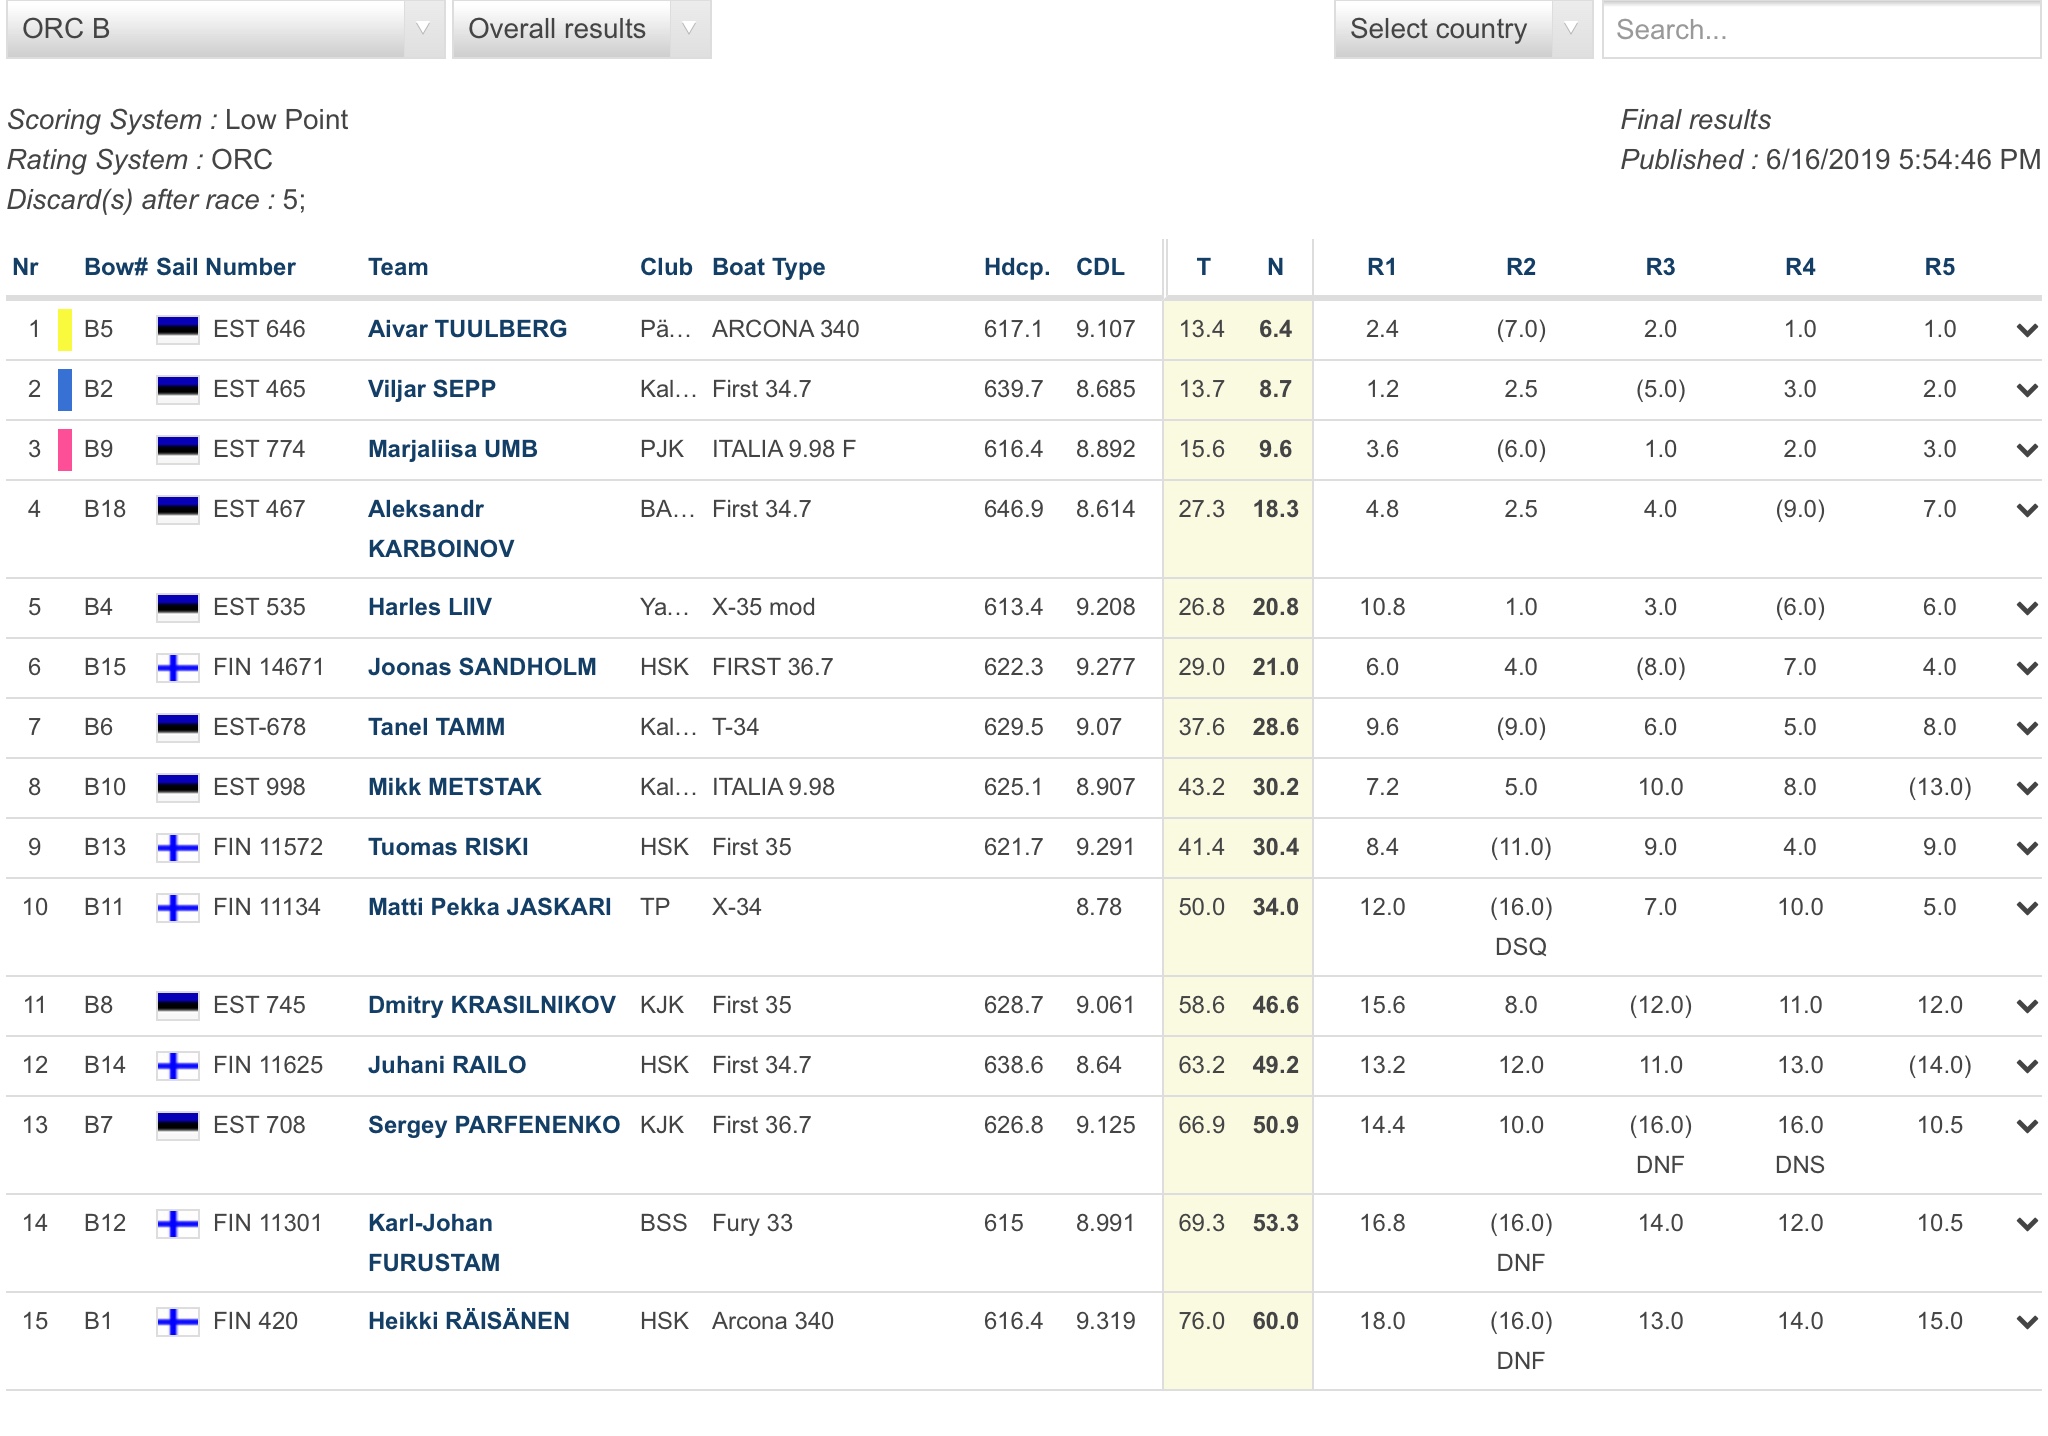Click the yellow swatch in Aivar Tuulberg's row
2048x1436 pixels.
tap(65, 329)
